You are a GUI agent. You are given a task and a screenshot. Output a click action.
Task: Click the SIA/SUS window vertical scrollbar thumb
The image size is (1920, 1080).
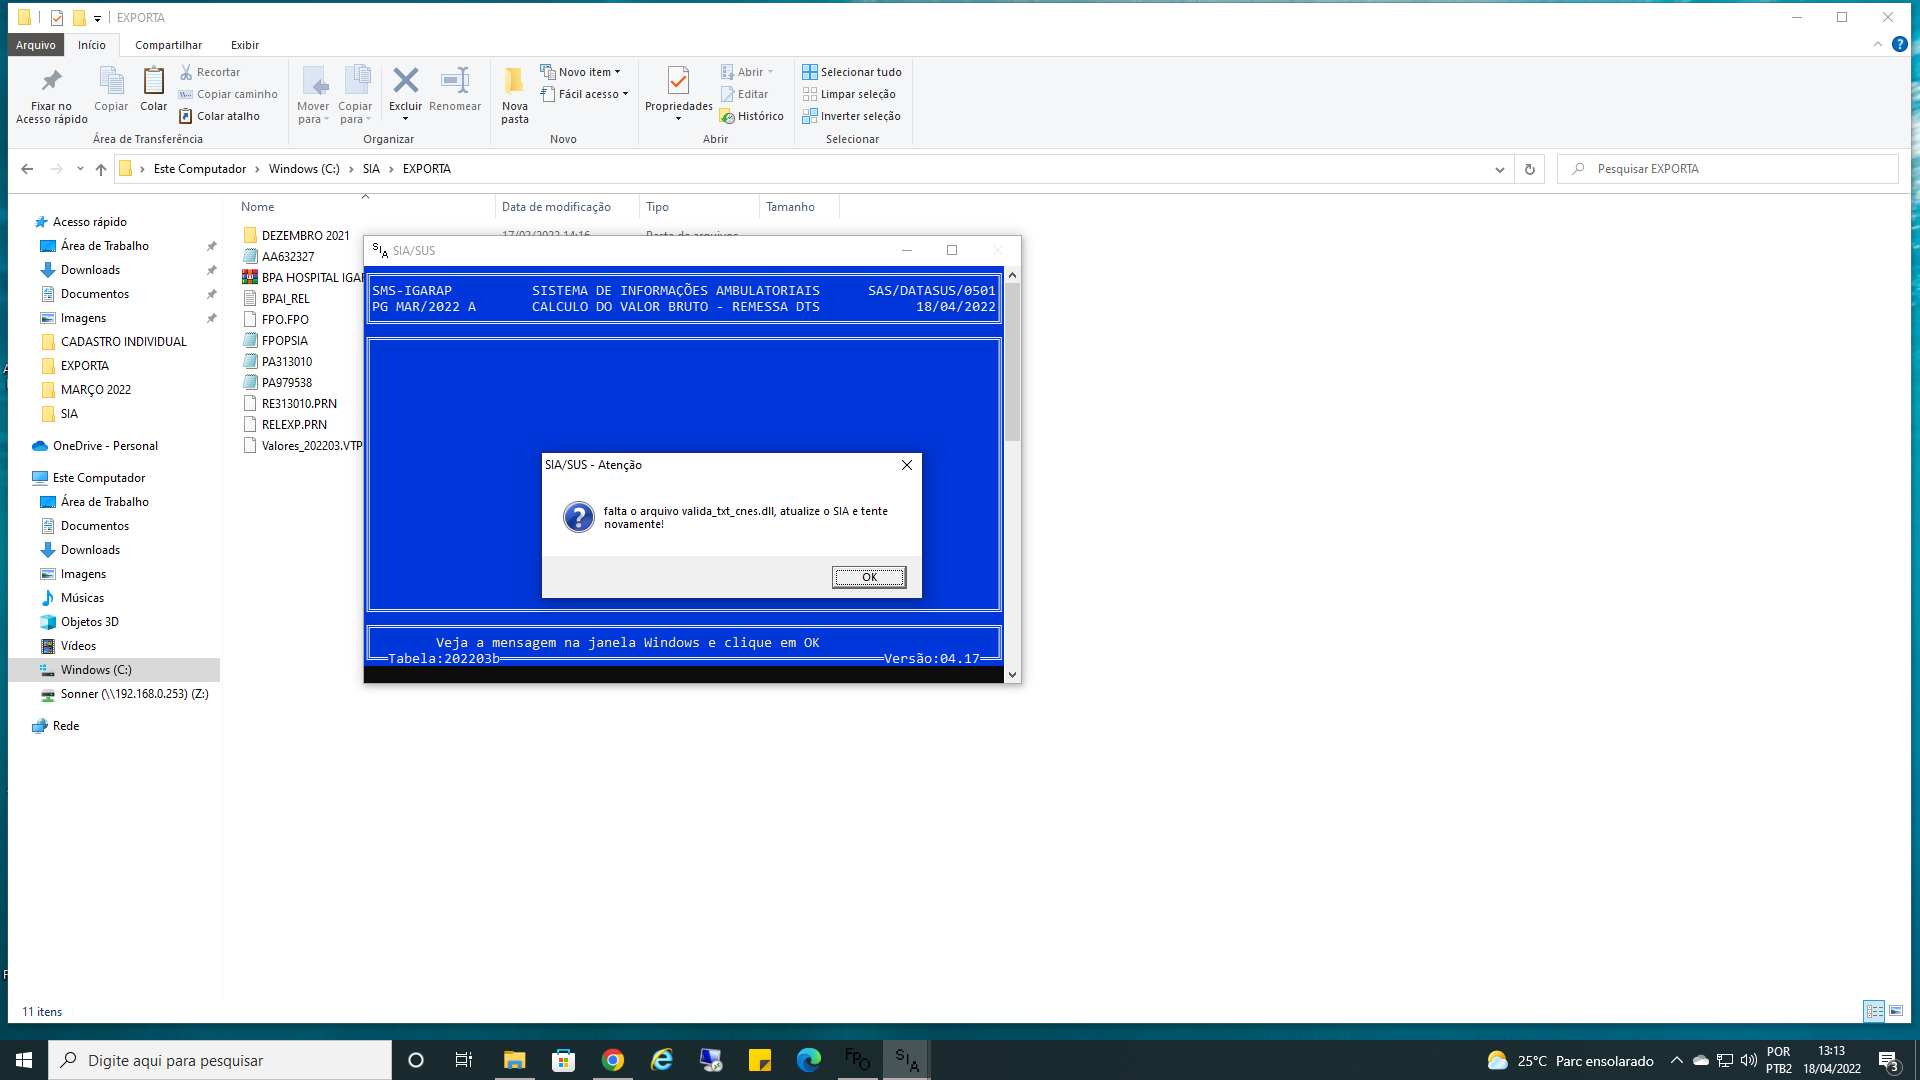point(1012,360)
